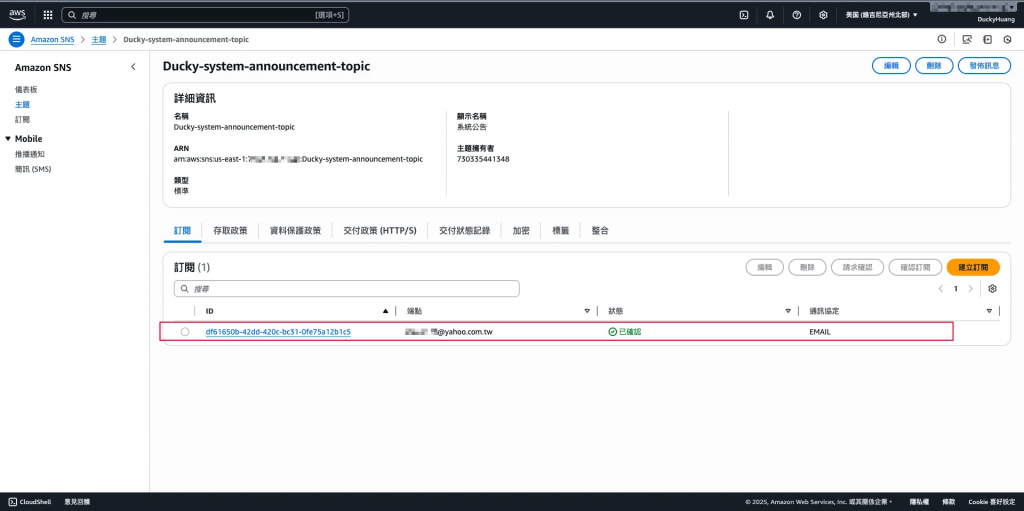Open the help question-mark menu
Viewport: 1024px width, 511px height.
pyautogui.click(x=797, y=15)
